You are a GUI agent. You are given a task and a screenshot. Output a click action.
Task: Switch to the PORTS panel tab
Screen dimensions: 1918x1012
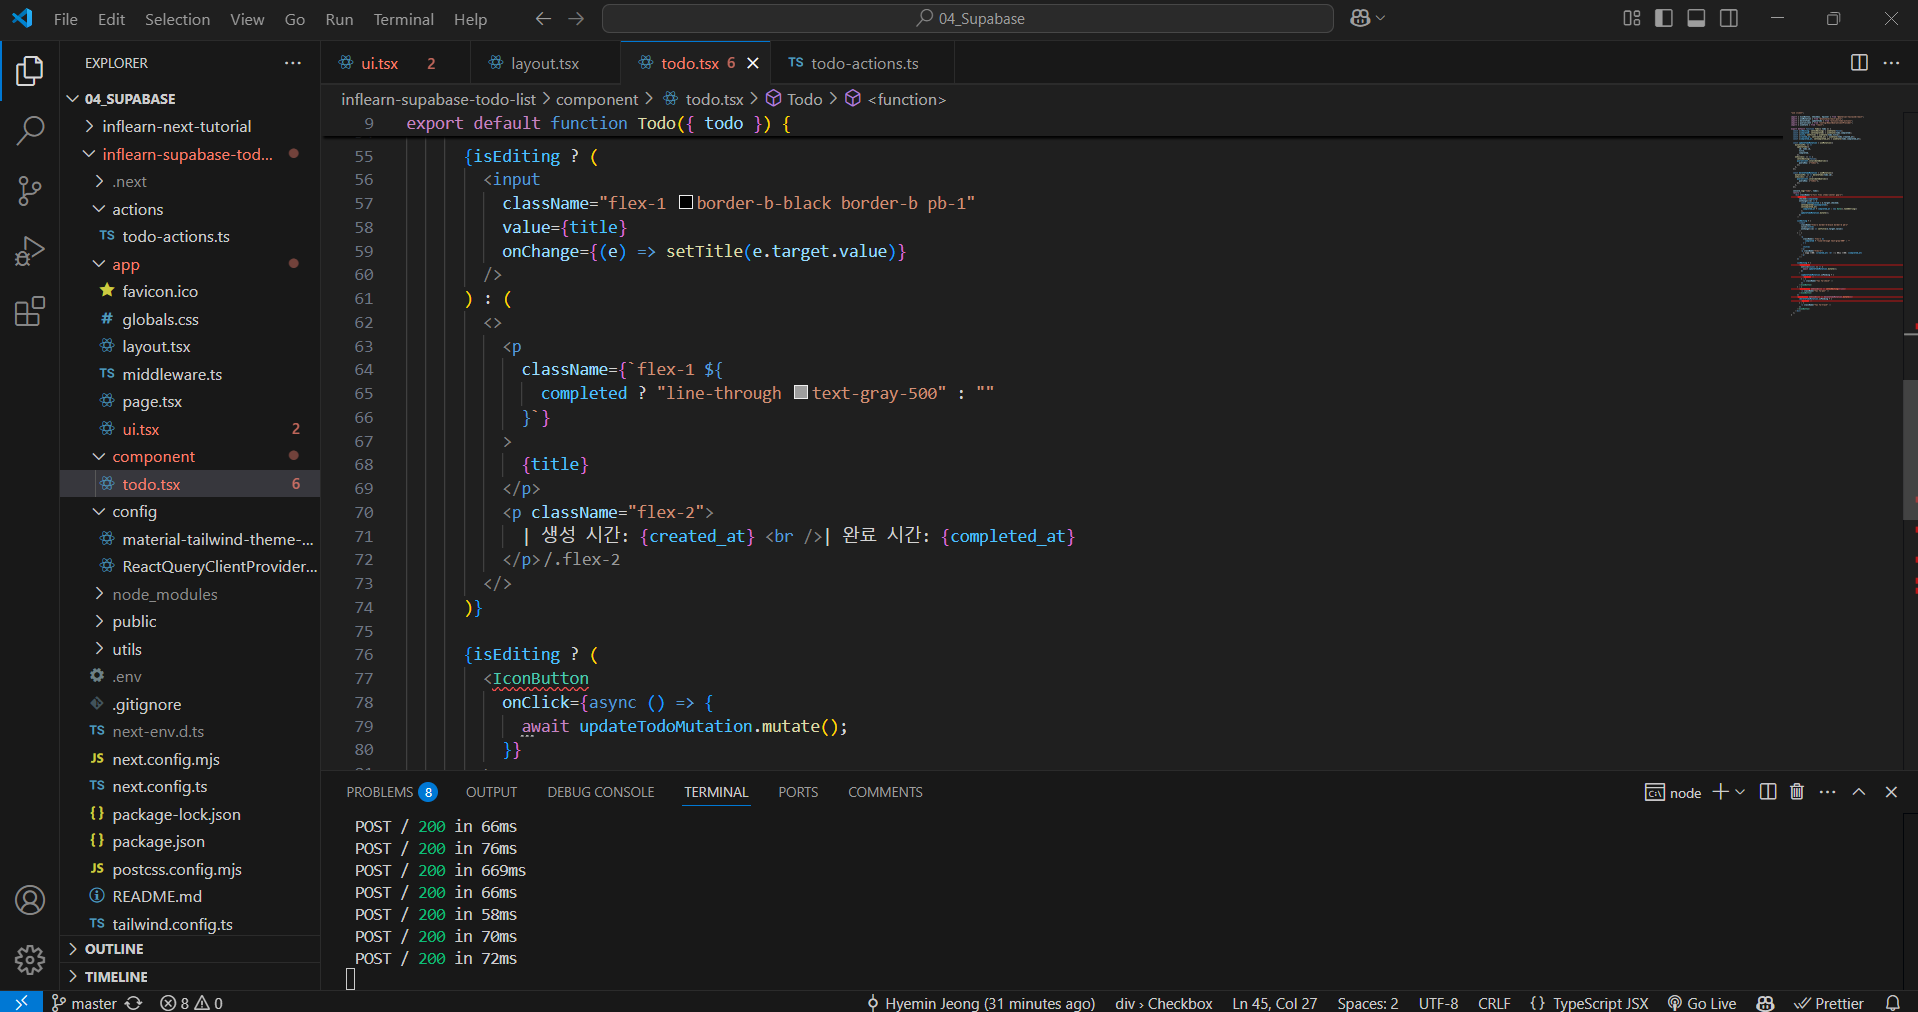pos(798,792)
